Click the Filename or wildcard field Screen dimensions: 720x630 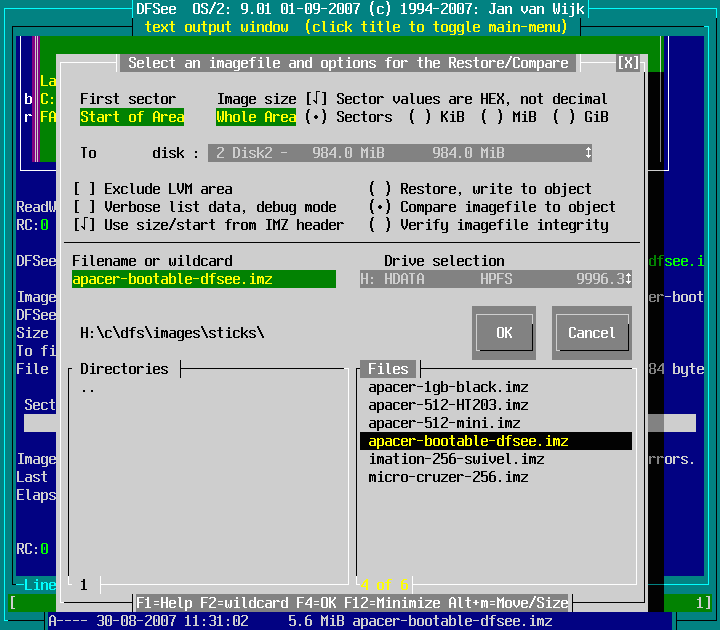click(x=203, y=279)
